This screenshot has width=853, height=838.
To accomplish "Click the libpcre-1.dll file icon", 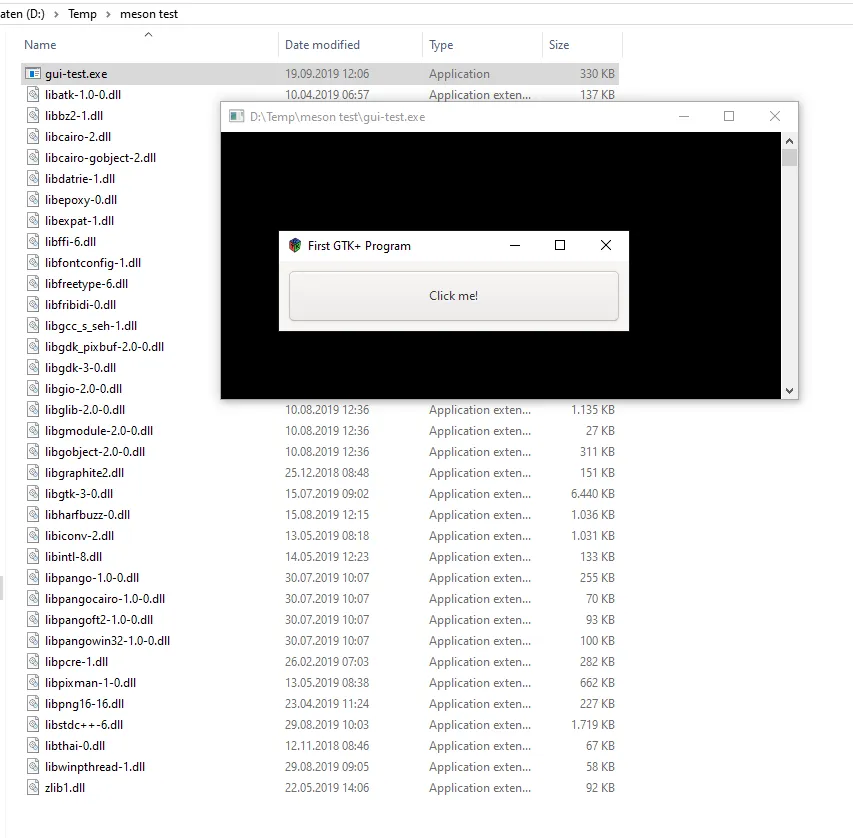I will (x=33, y=662).
